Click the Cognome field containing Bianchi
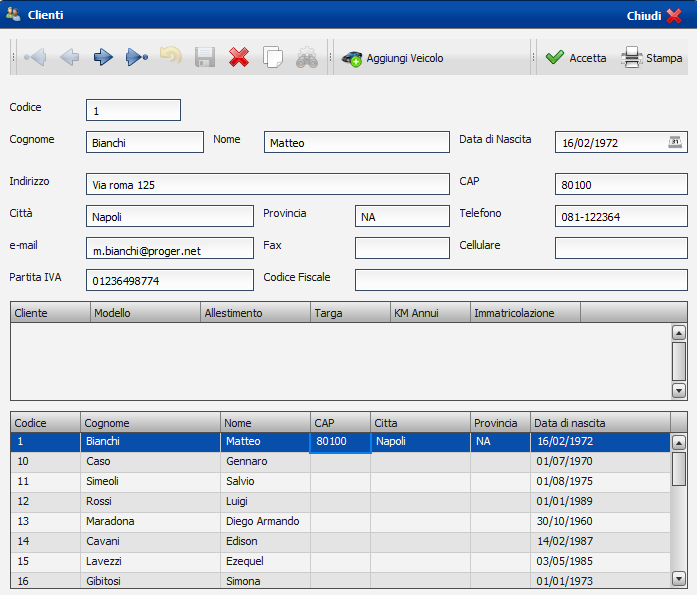 (x=145, y=142)
